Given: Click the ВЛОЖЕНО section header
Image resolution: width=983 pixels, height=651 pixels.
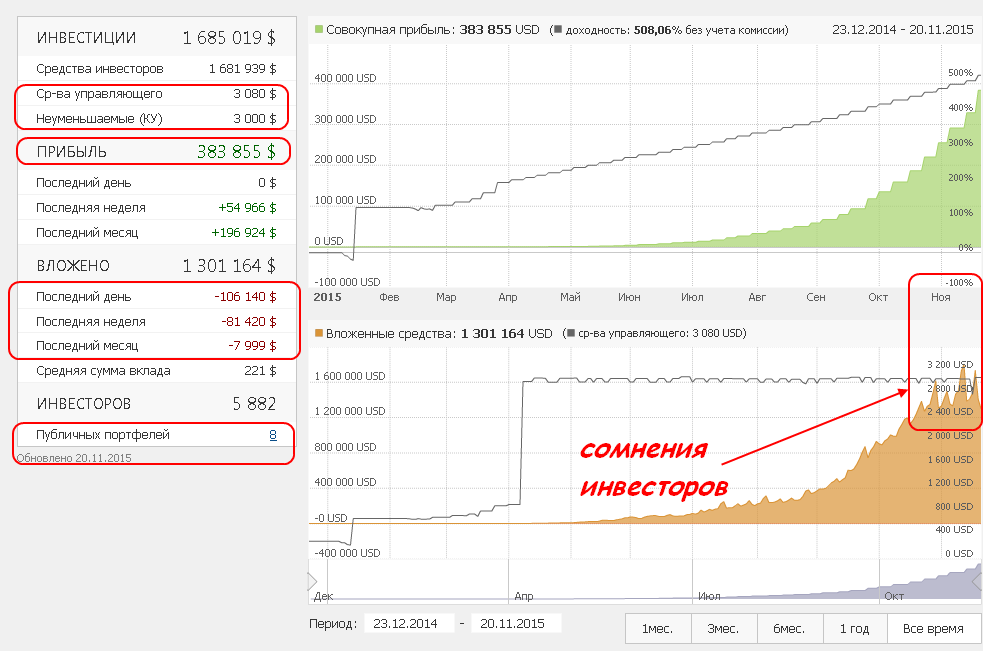Looking at the screenshot, I should click(73, 266).
